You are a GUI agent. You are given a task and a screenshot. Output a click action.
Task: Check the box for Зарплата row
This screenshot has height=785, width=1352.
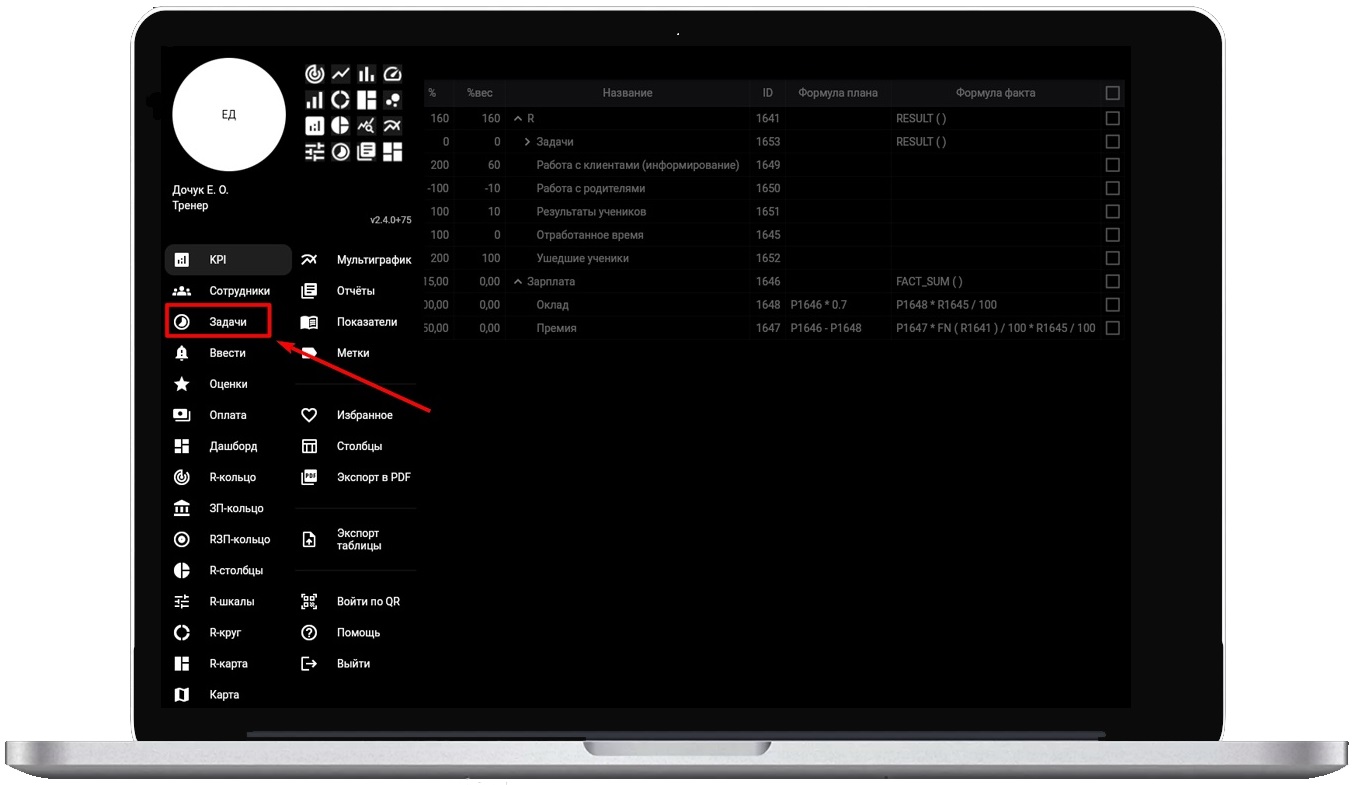(x=1112, y=282)
